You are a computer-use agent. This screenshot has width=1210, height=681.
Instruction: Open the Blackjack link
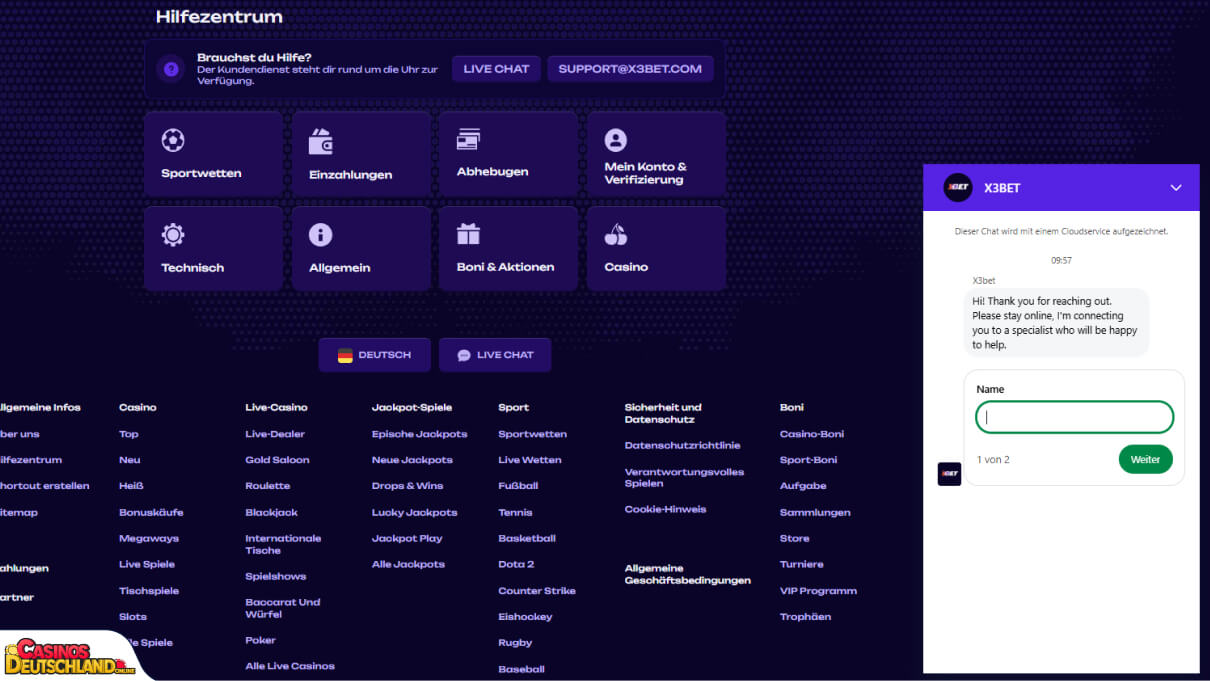271,512
